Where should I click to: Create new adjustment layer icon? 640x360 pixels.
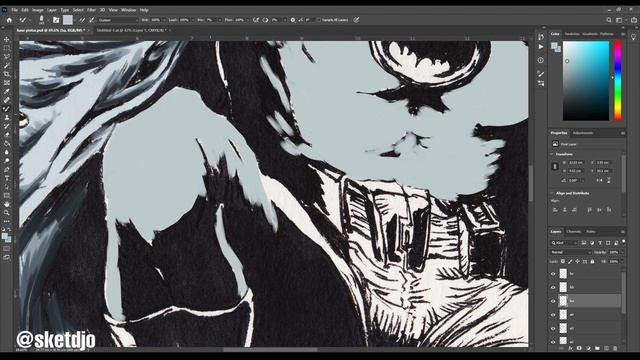pos(588,348)
